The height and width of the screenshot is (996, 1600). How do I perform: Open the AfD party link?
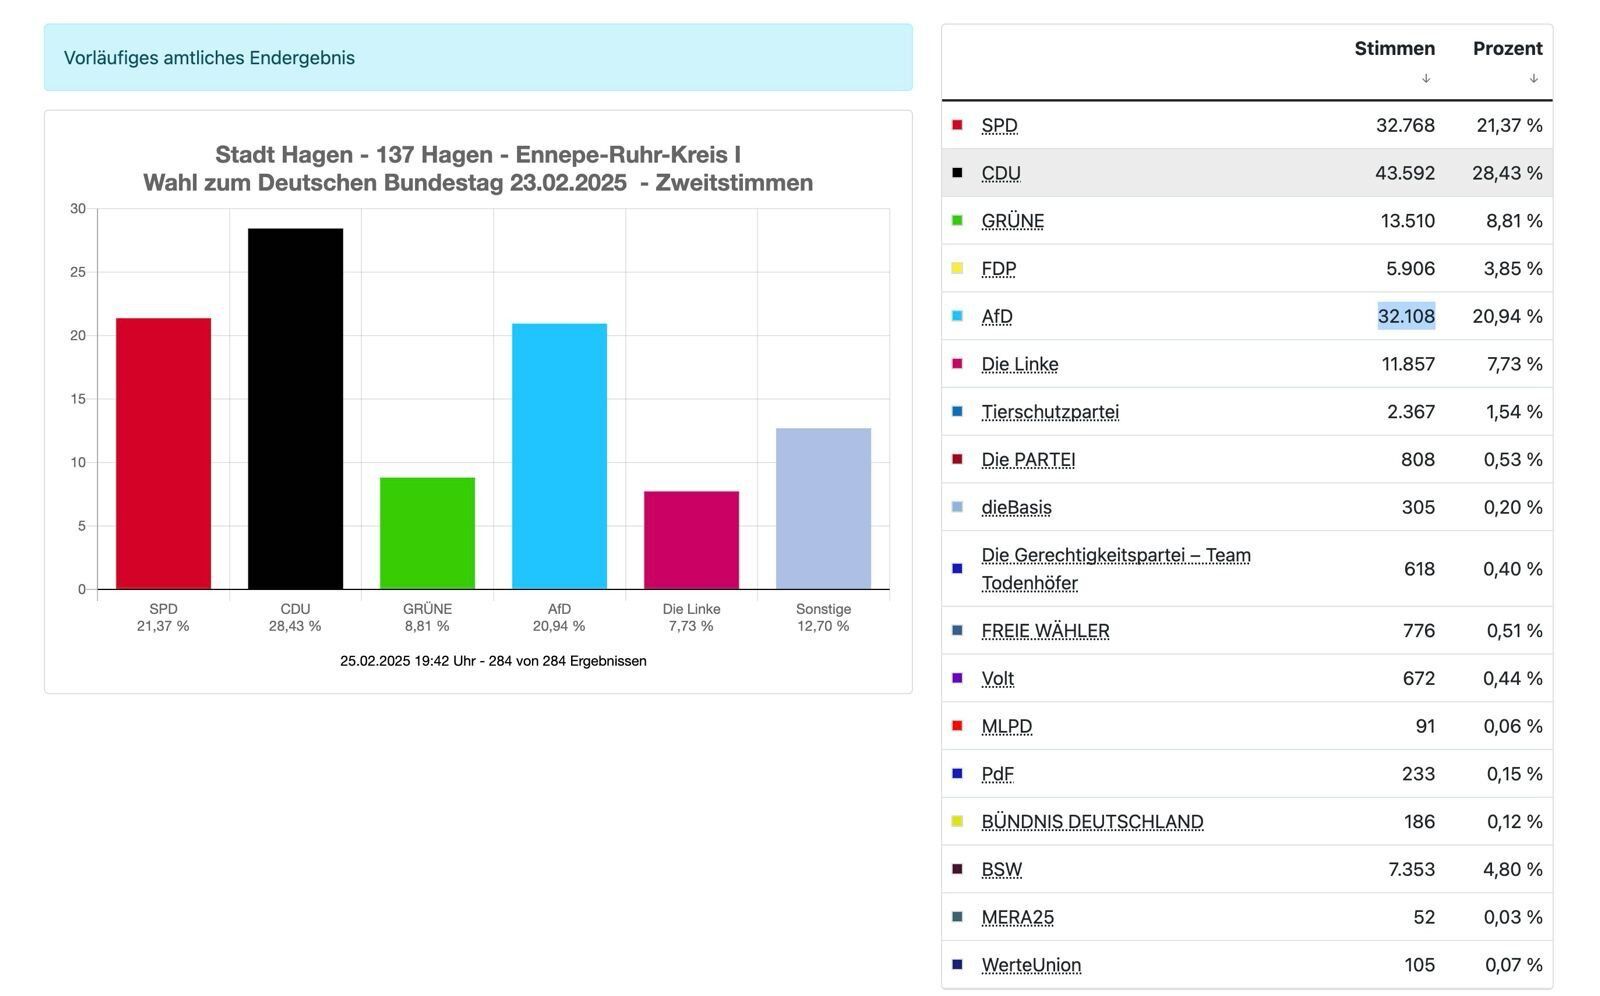[x=997, y=317]
